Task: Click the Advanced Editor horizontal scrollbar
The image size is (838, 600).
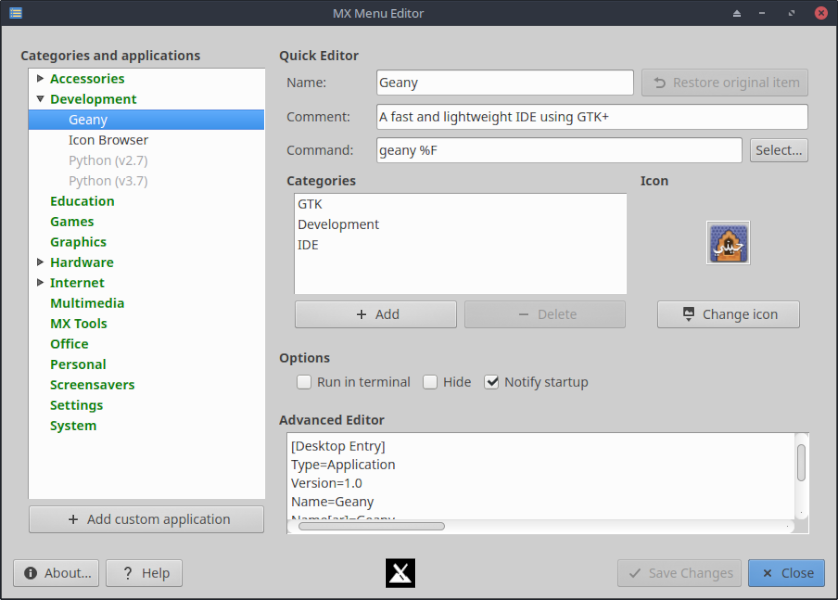Action: coord(371,526)
